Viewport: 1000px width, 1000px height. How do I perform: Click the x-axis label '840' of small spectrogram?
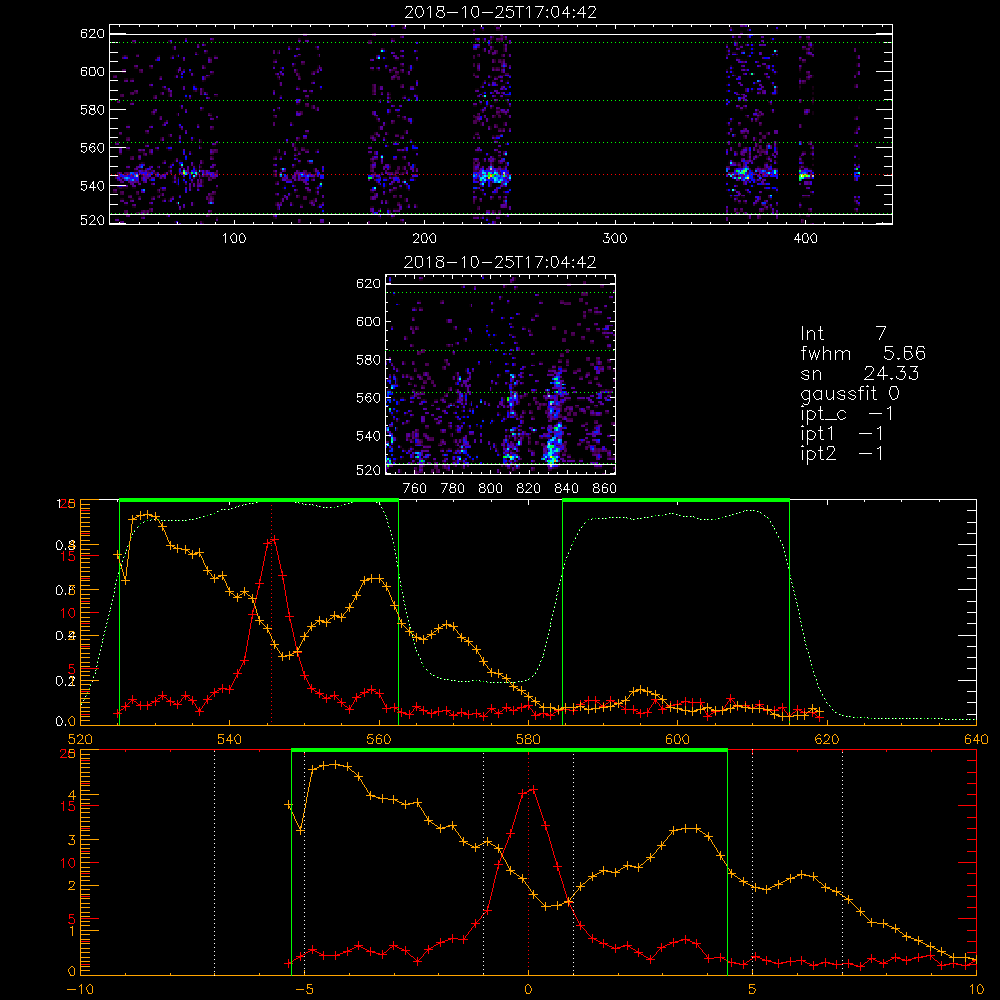pos(566,489)
